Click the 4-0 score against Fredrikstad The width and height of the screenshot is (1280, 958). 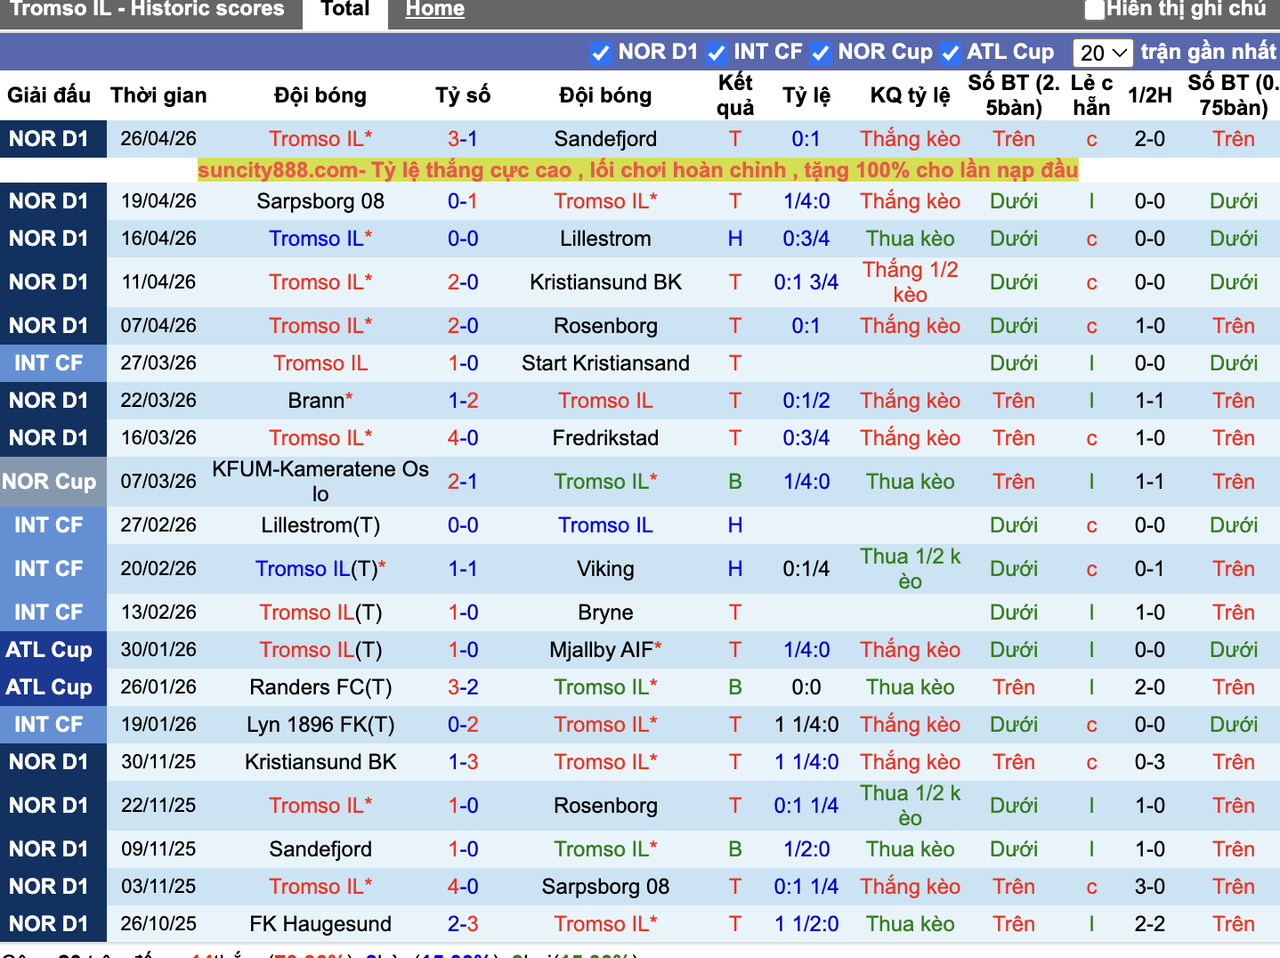click(462, 438)
